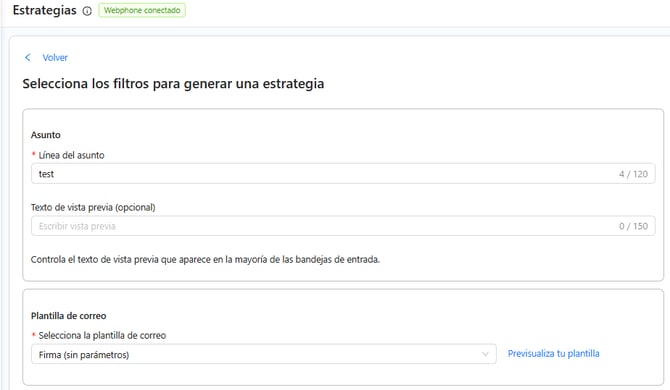This screenshot has width=670, height=390.
Task: Click the back arrow beside Volver
Action: [x=28, y=58]
